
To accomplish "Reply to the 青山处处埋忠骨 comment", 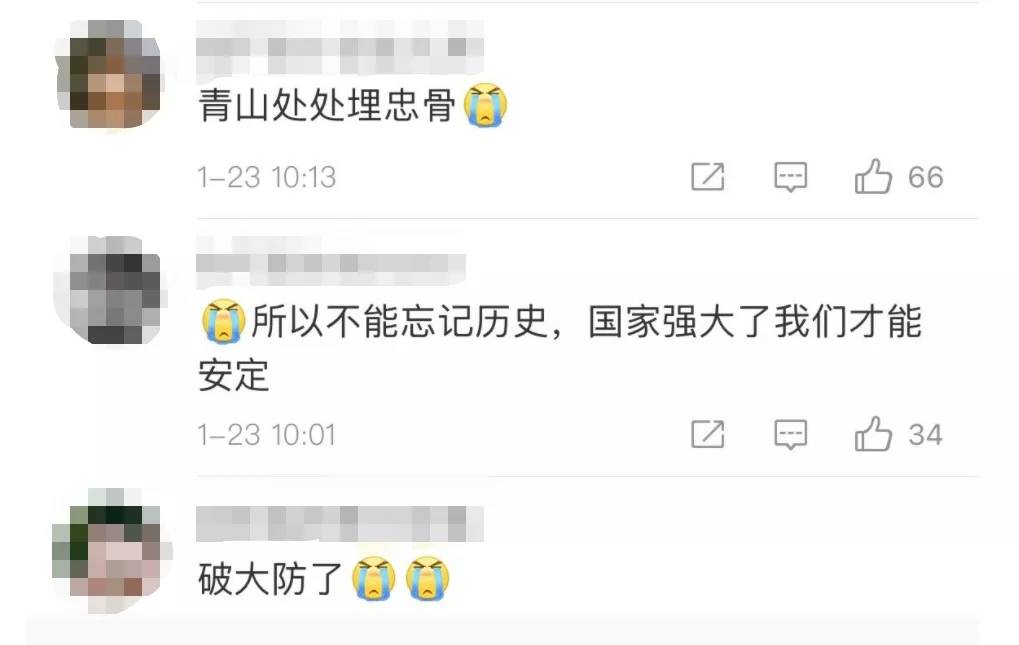I will tap(790, 177).
